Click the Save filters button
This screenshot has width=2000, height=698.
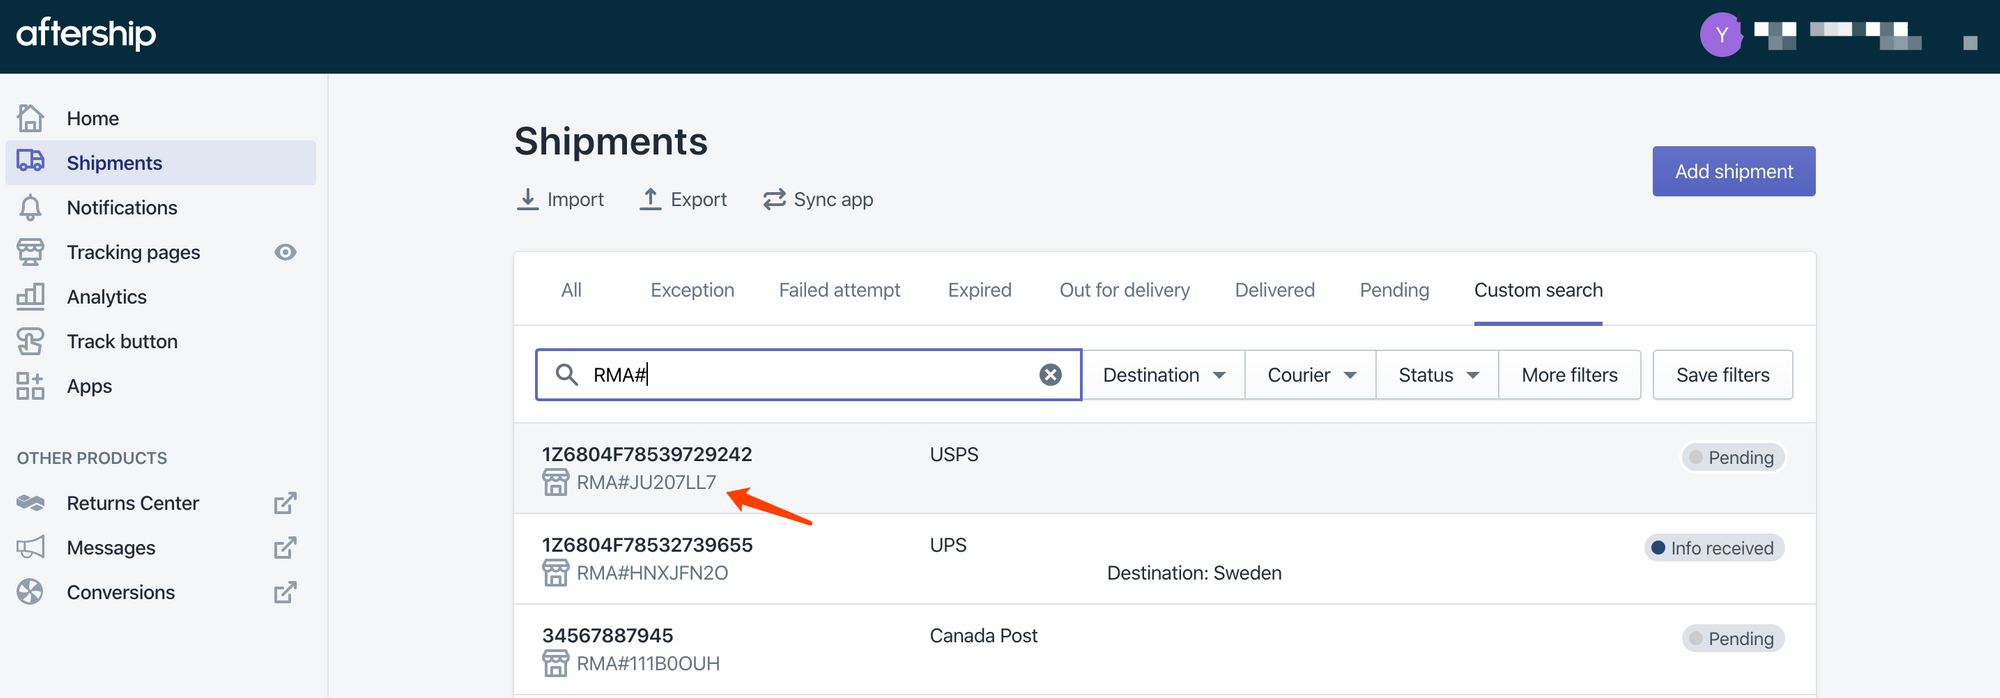coord(1722,375)
